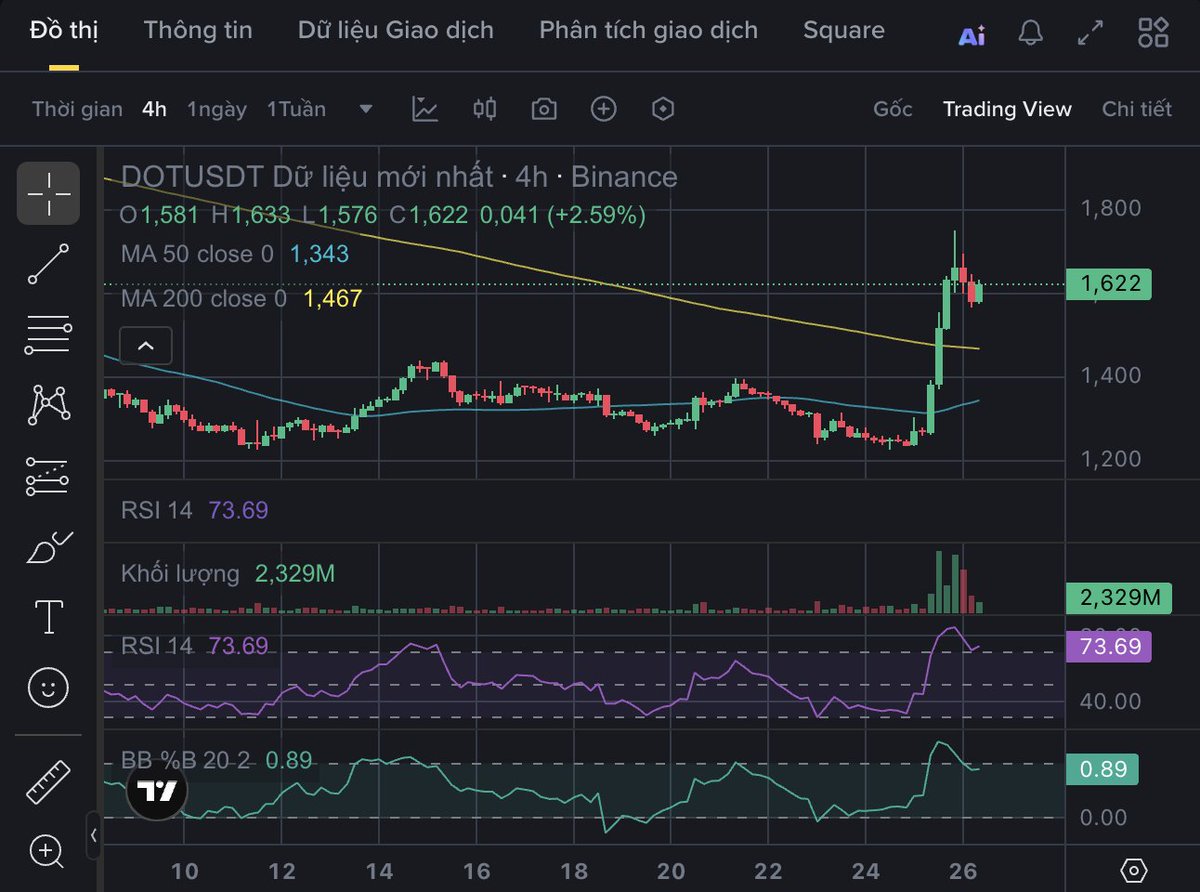Viewport: 1200px width, 892px height.
Task: Switch to Gốc chart view
Action: tap(893, 109)
